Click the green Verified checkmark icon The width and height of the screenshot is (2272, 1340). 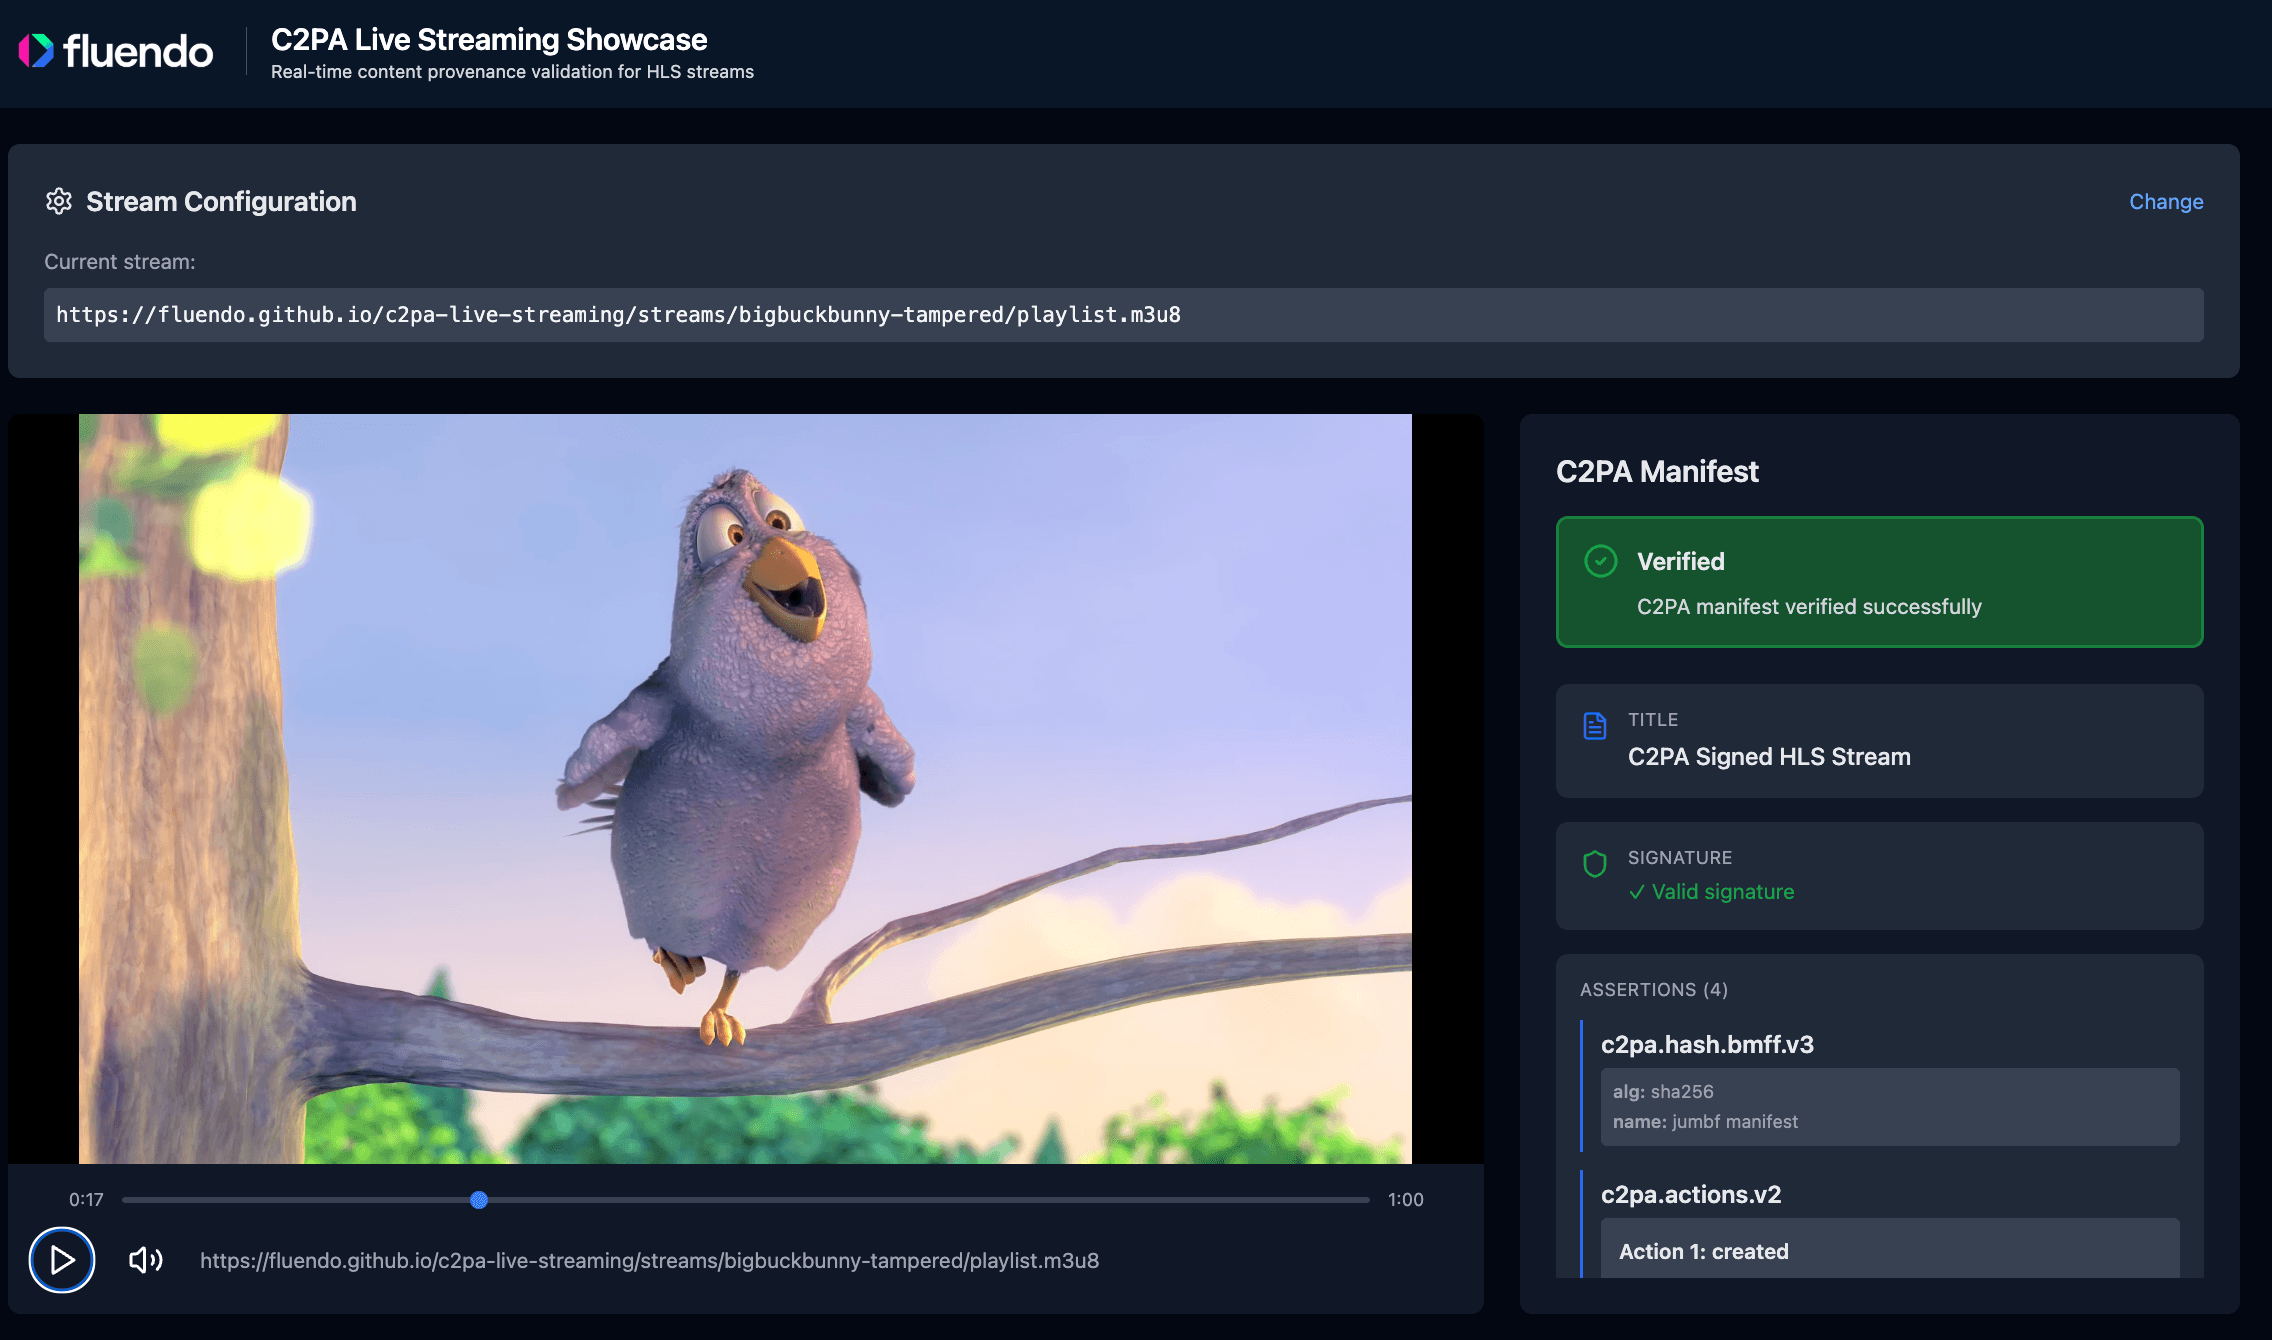[1601, 561]
